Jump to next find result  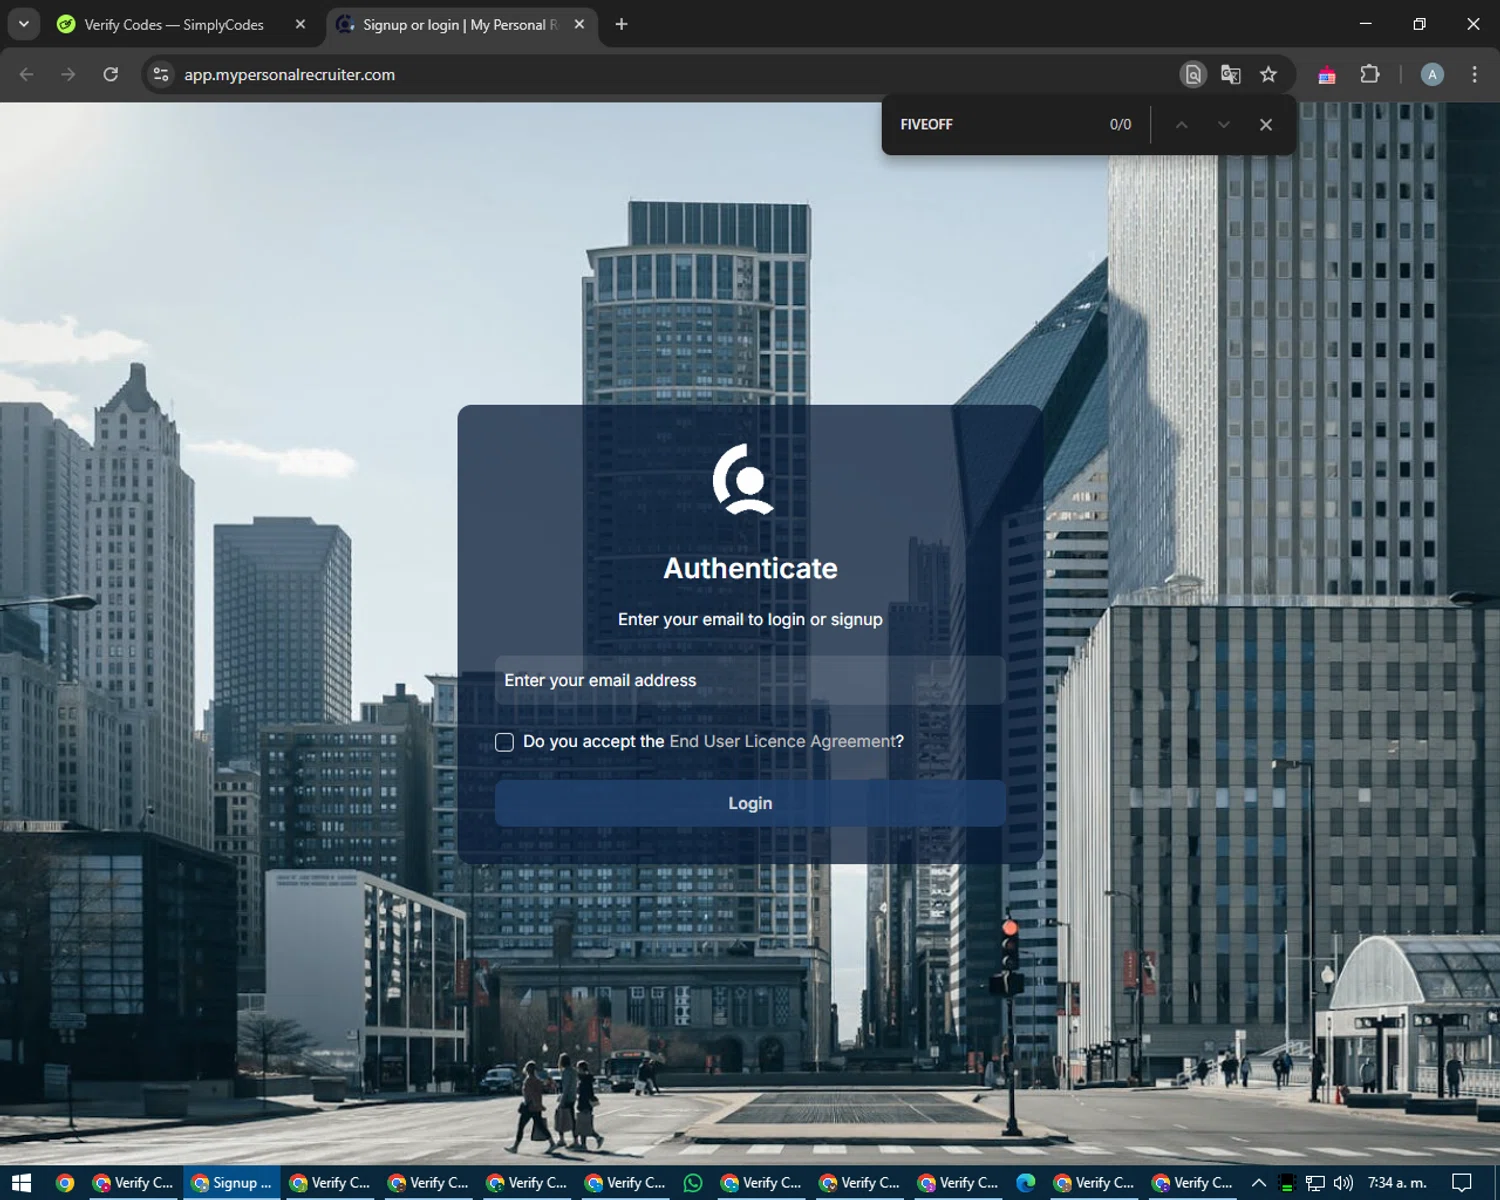click(x=1223, y=124)
